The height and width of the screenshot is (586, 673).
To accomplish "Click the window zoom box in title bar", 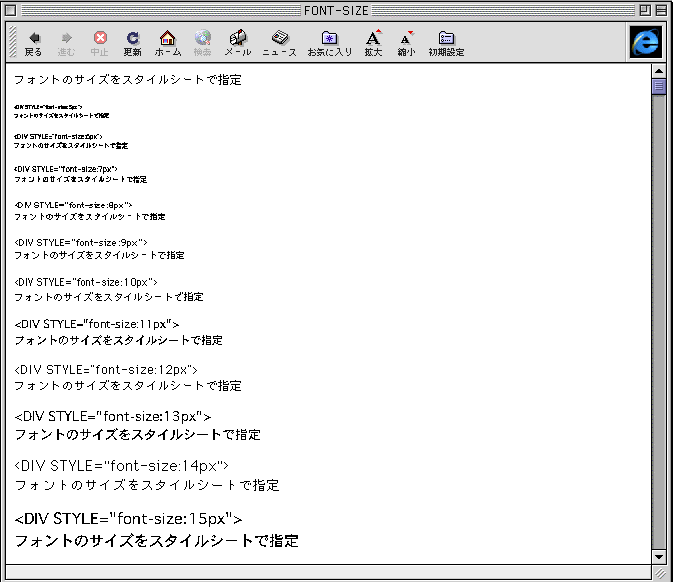I will click(x=644, y=9).
